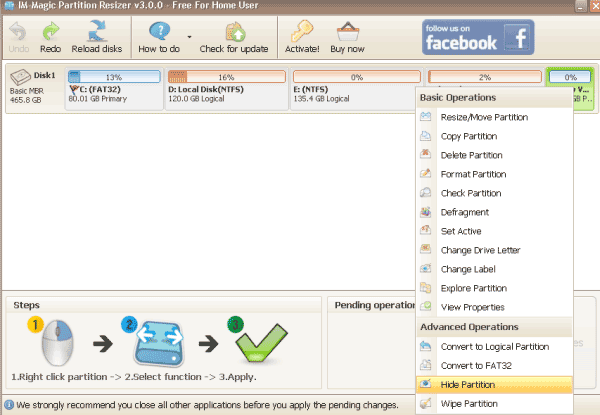Click the Set Active icon

click(426, 230)
